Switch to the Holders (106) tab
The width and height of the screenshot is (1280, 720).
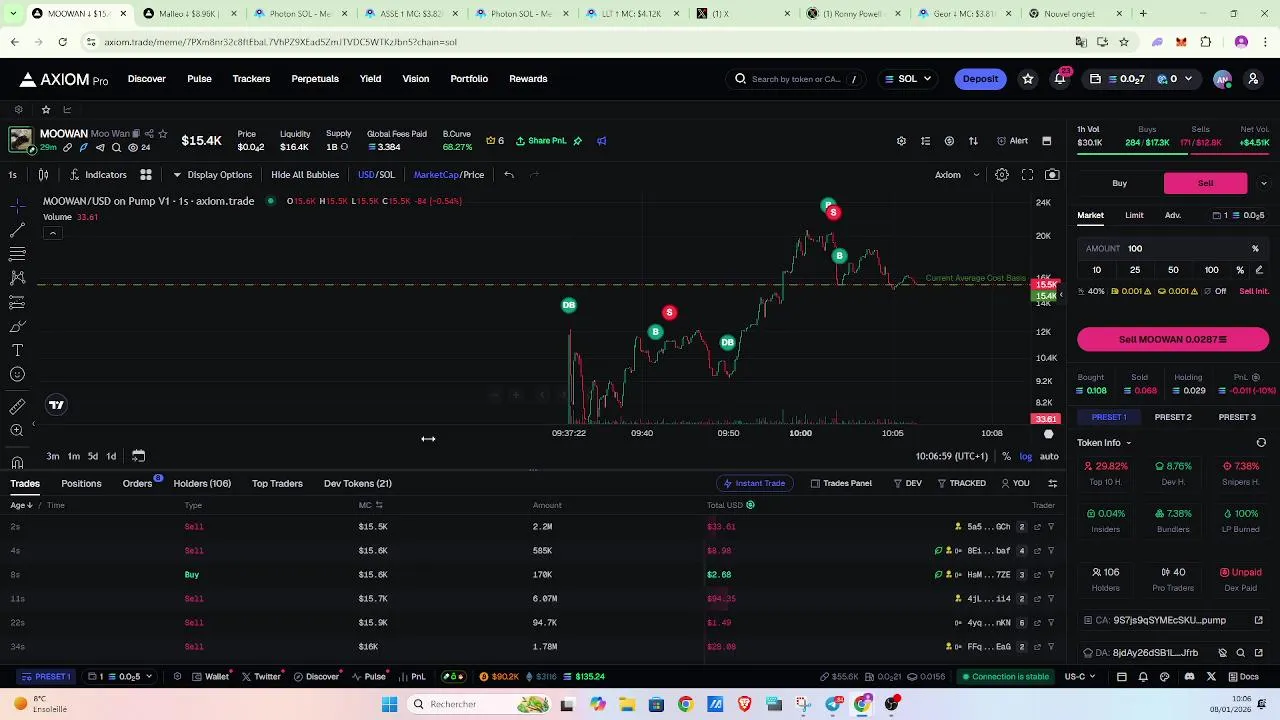202,484
